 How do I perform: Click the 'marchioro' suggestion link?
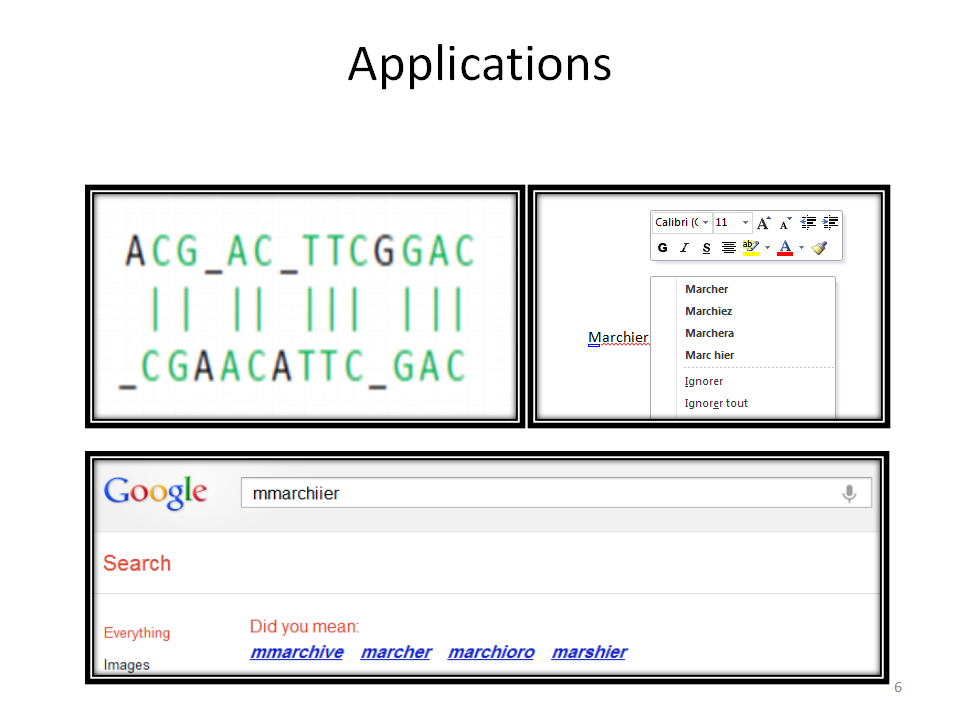click(x=490, y=652)
